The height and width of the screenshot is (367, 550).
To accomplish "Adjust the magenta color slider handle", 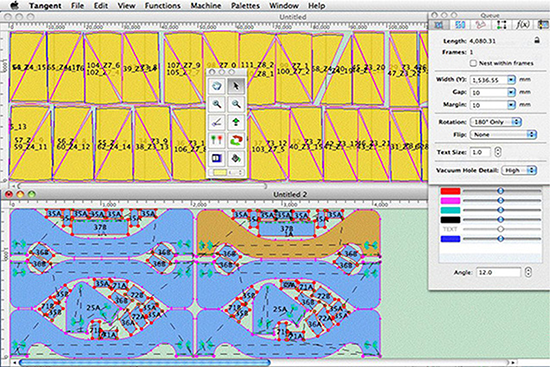I will coord(501,200).
